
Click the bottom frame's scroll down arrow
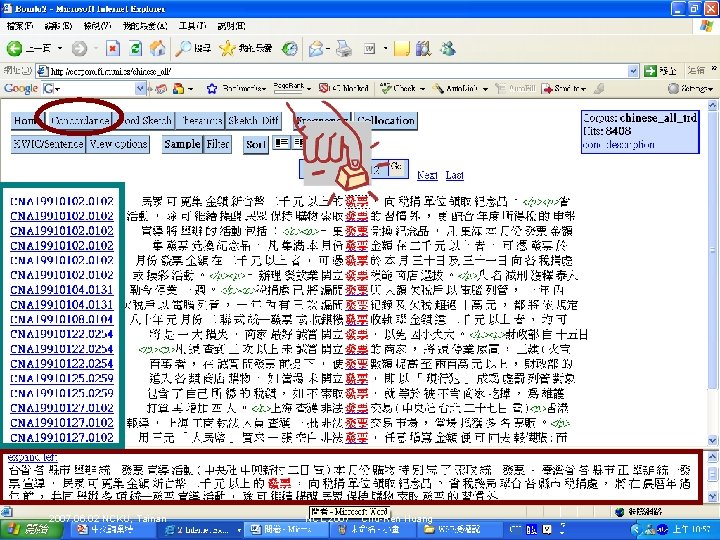[712, 496]
